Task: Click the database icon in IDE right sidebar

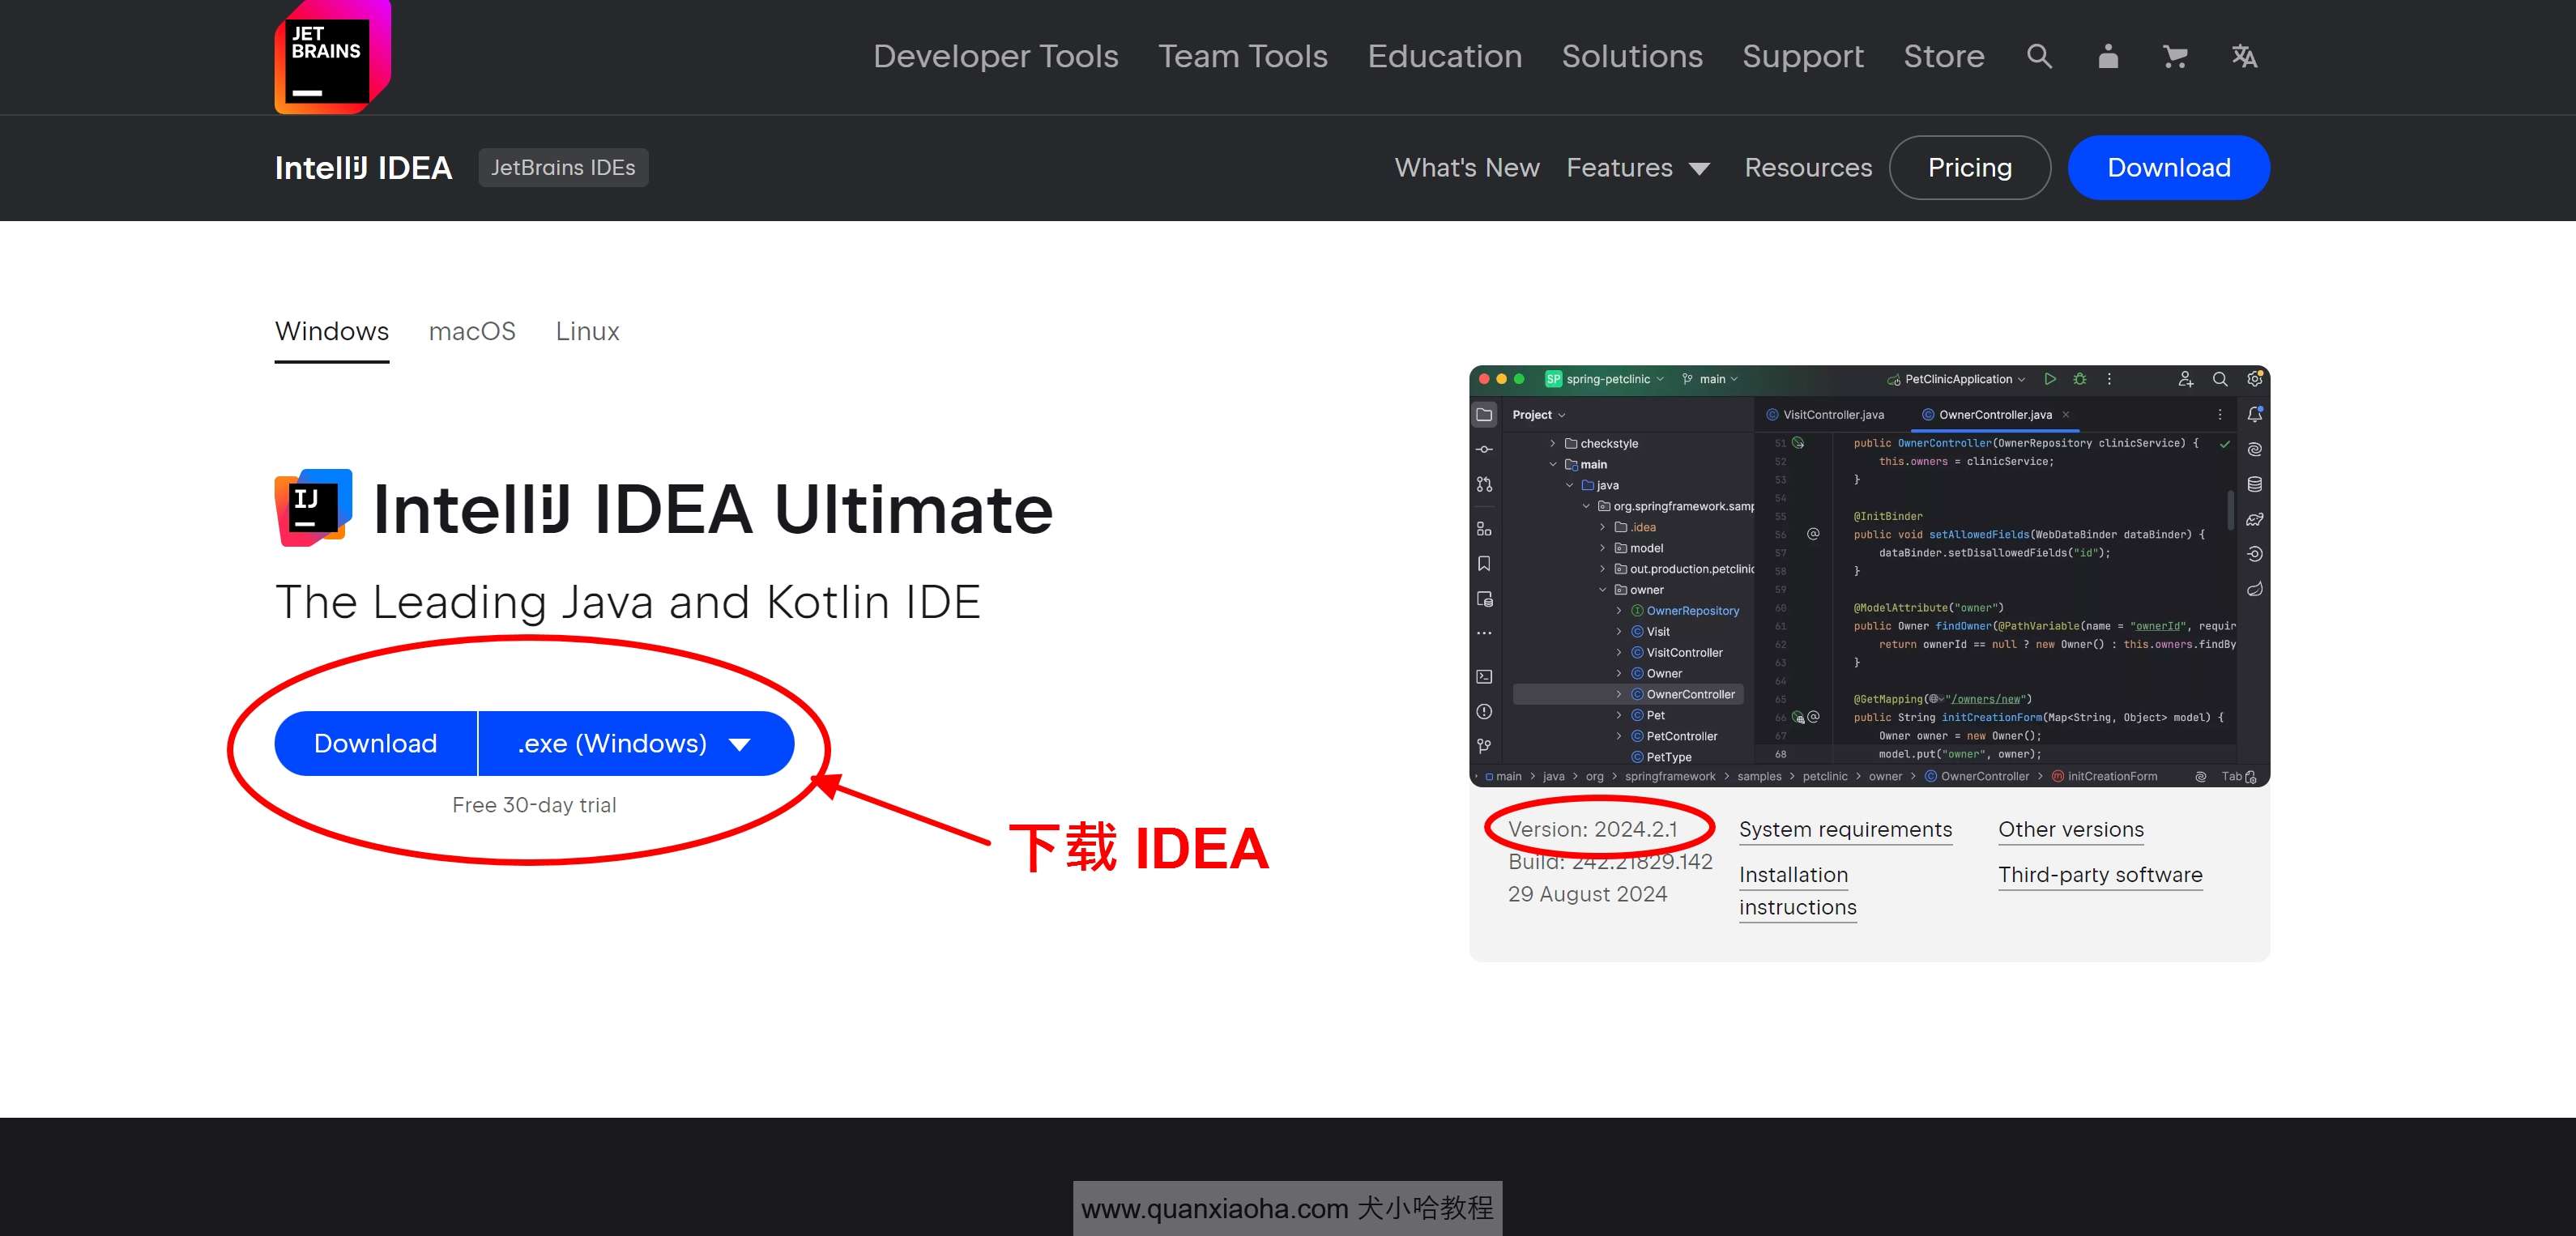Action: [x=2254, y=484]
